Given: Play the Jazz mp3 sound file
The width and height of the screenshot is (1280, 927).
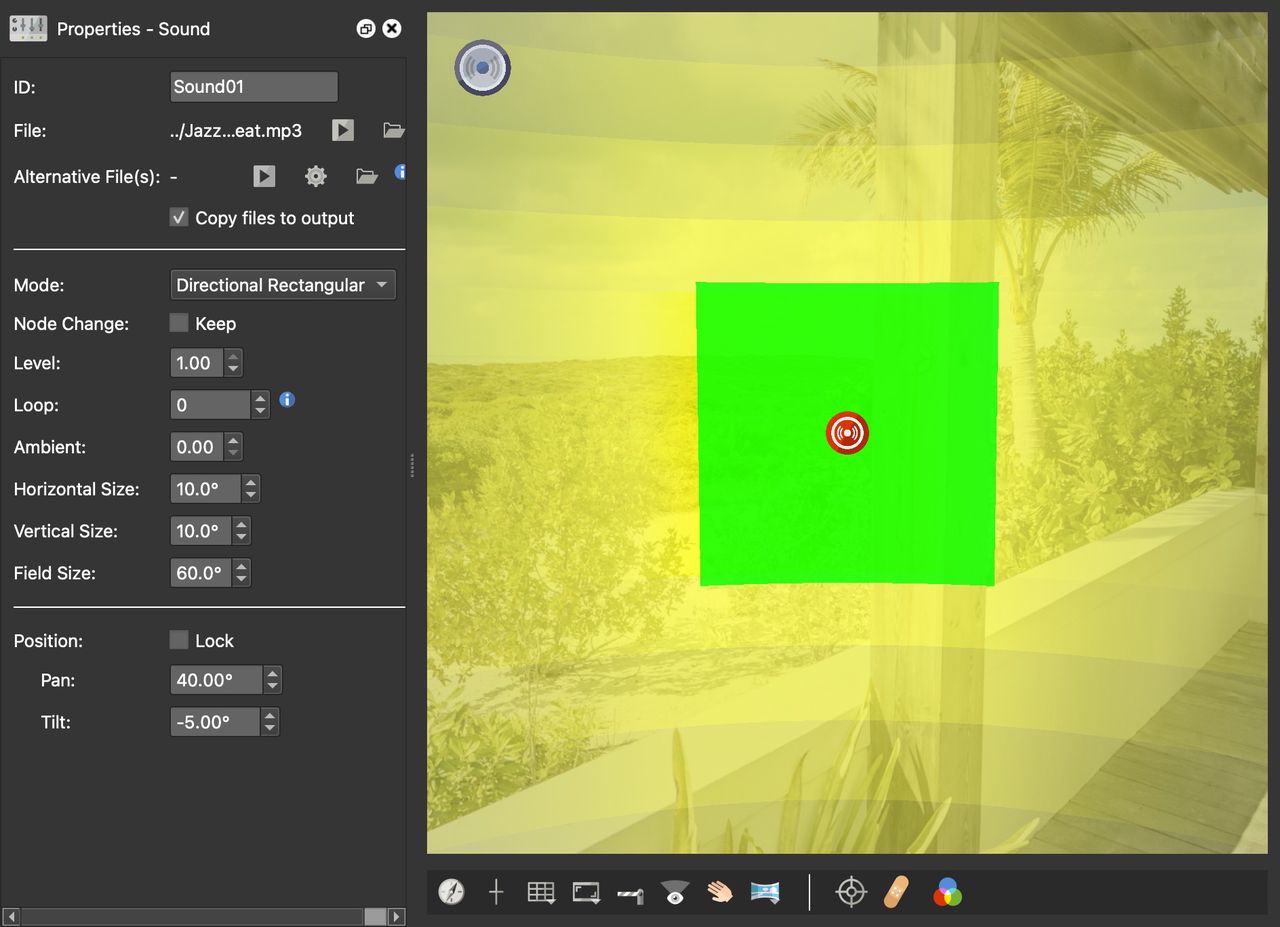Looking at the screenshot, I should point(343,130).
